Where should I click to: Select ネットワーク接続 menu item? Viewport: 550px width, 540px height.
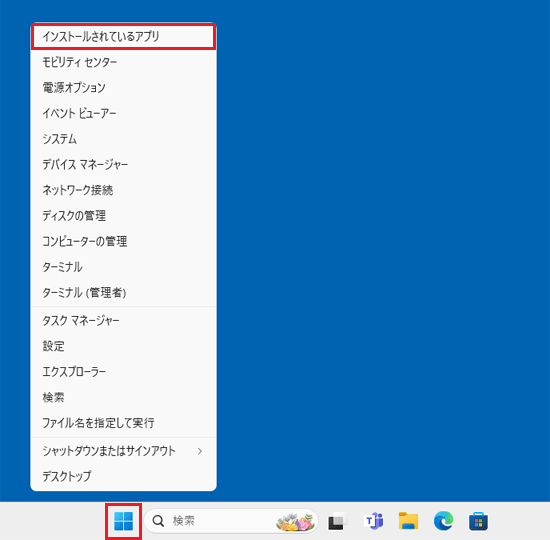tap(123, 190)
